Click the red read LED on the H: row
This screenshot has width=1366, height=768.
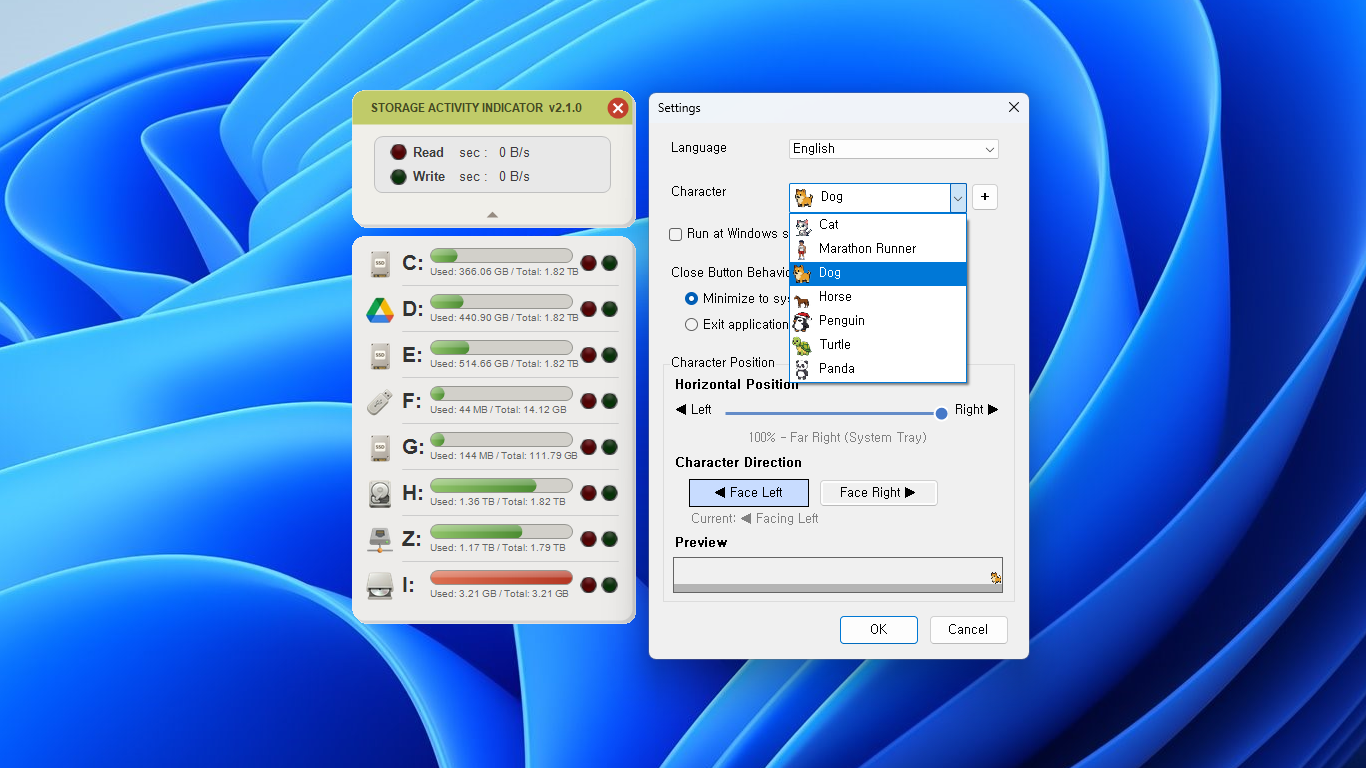[x=589, y=493]
